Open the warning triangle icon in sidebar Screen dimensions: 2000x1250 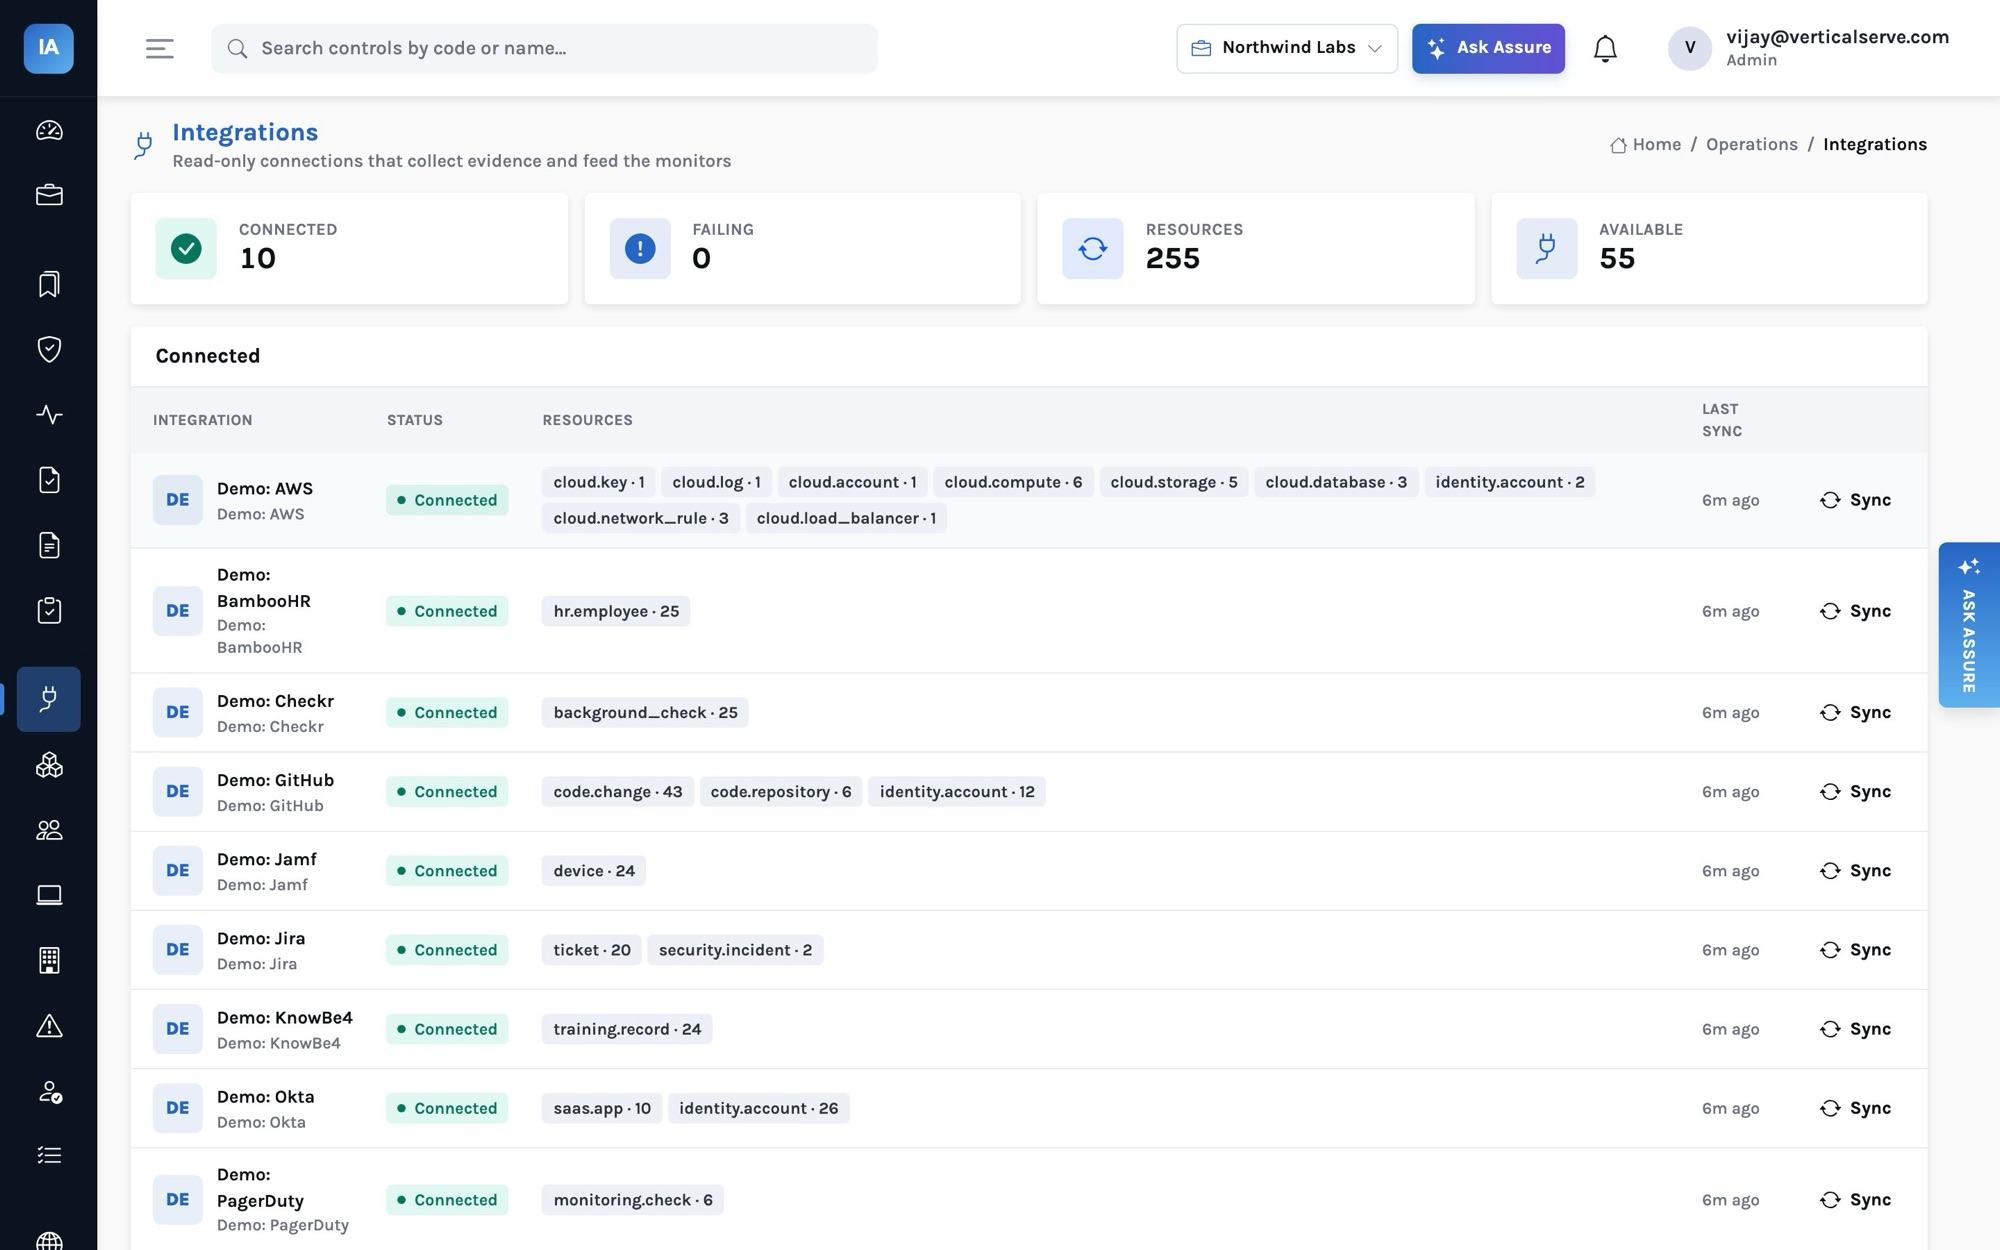(49, 1026)
